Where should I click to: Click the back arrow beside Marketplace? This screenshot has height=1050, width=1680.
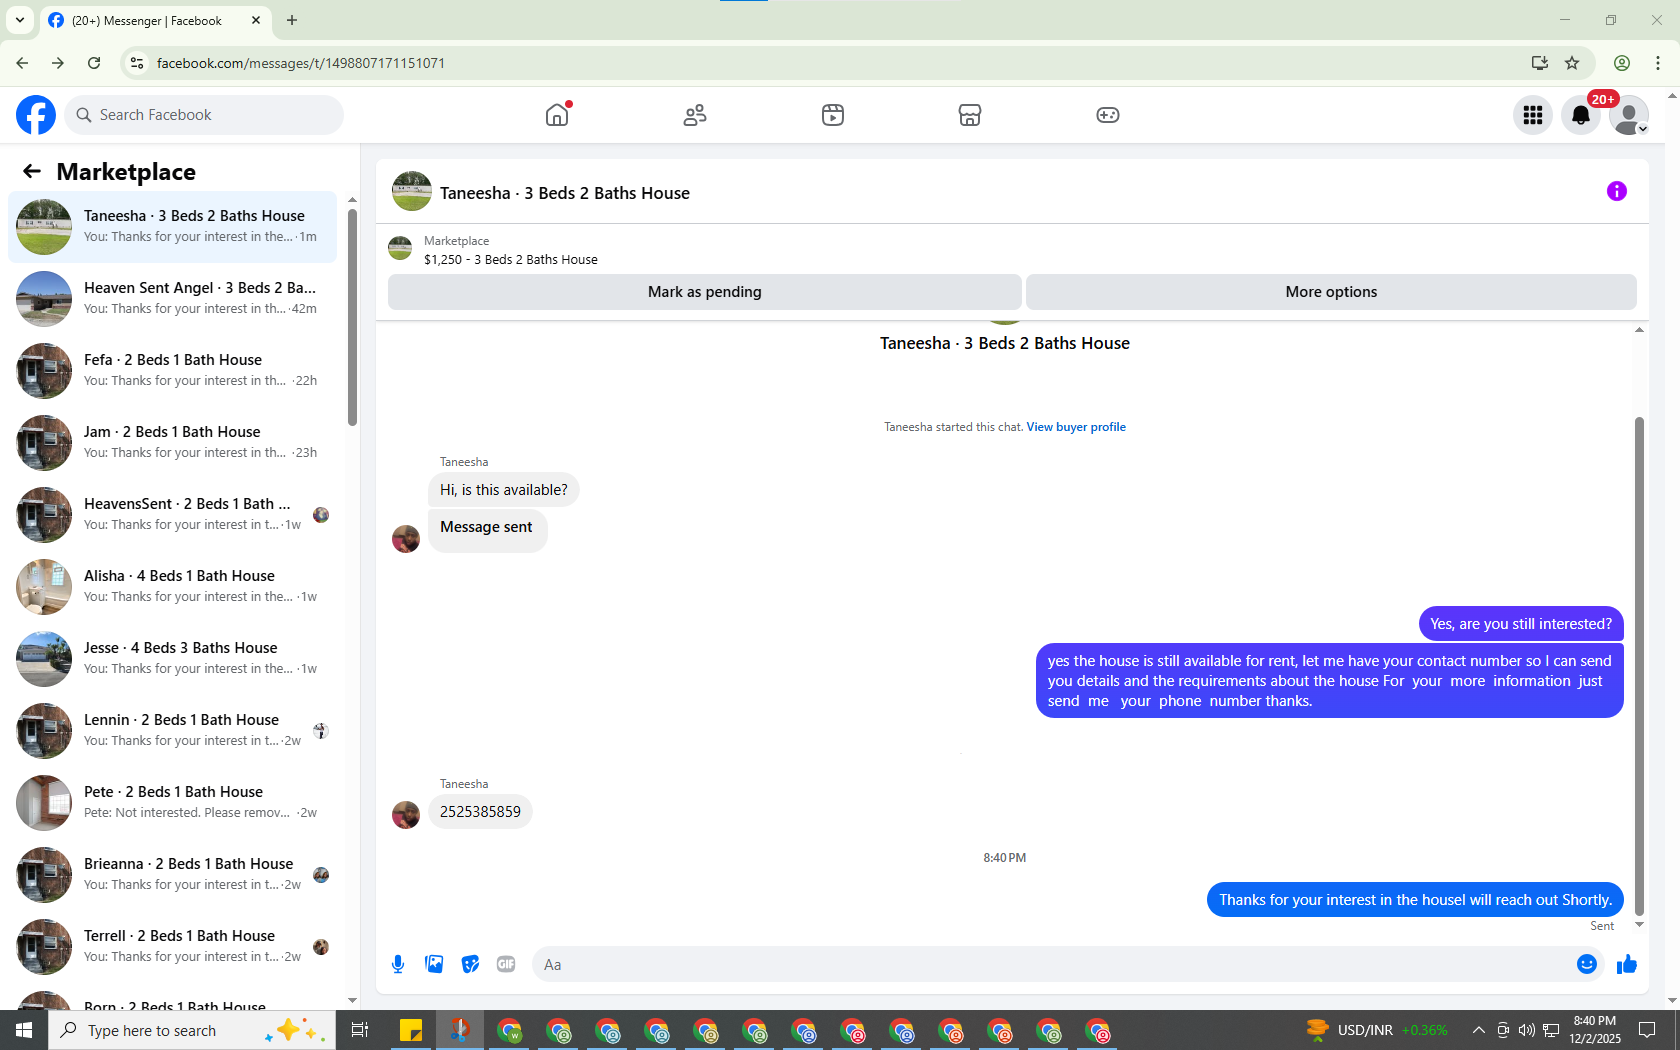[x=32, y=171]
